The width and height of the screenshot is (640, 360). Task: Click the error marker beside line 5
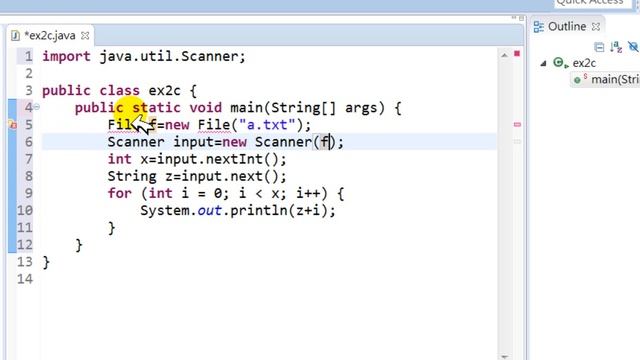click(x=13, y=125)
